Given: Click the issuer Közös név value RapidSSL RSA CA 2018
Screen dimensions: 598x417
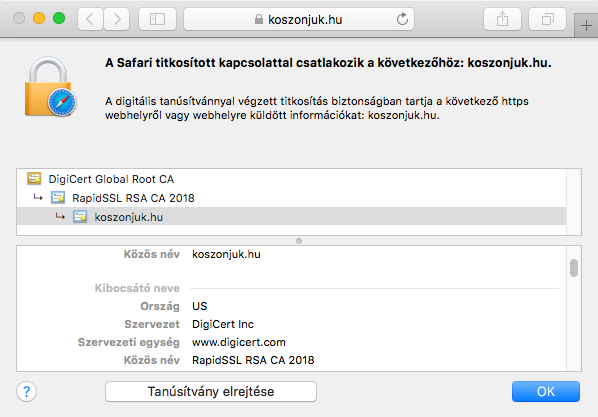Looking at the screenshot, I should pyautogui.click(x=253, y=360).
